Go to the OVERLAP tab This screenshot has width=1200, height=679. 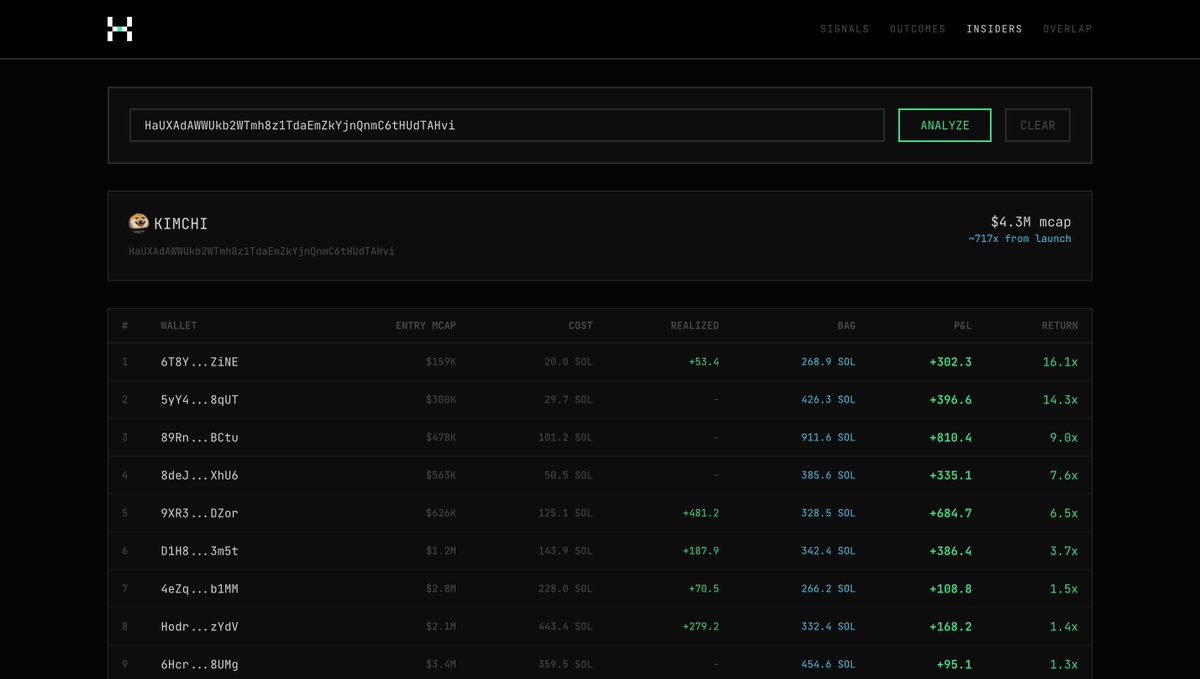[1067, 29]
